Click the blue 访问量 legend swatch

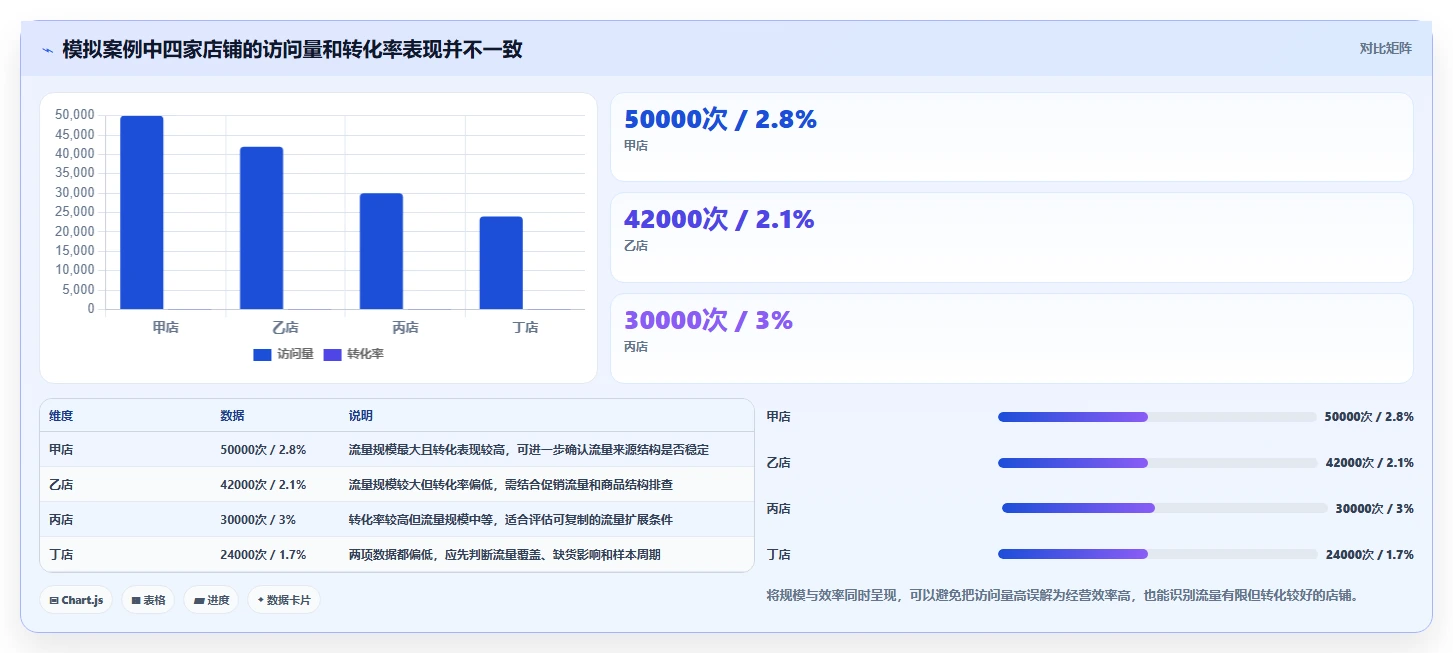[262, 354]
